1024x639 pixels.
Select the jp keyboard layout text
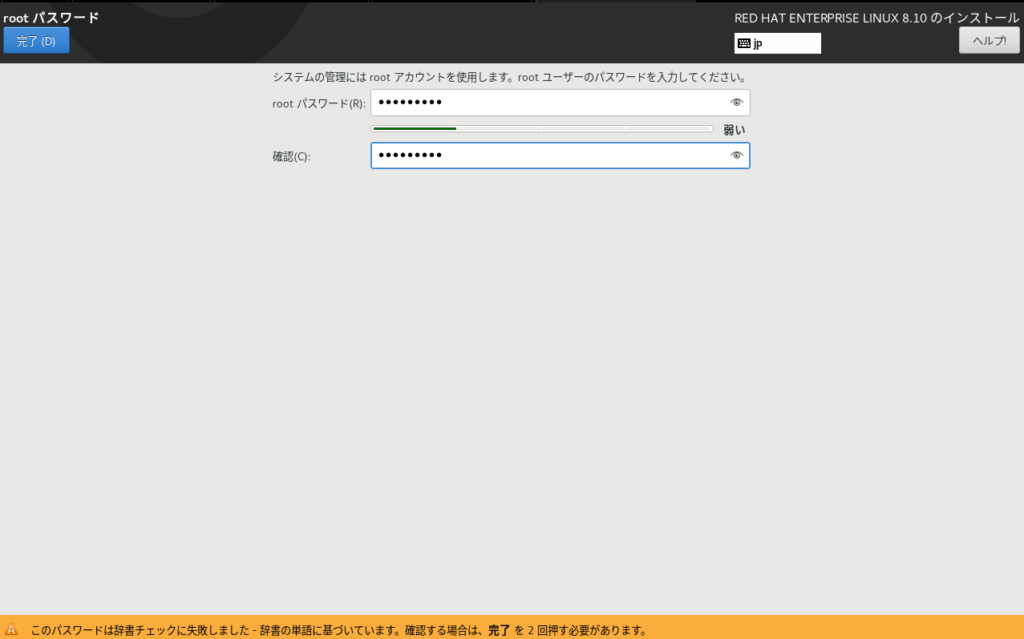(759, 43)
